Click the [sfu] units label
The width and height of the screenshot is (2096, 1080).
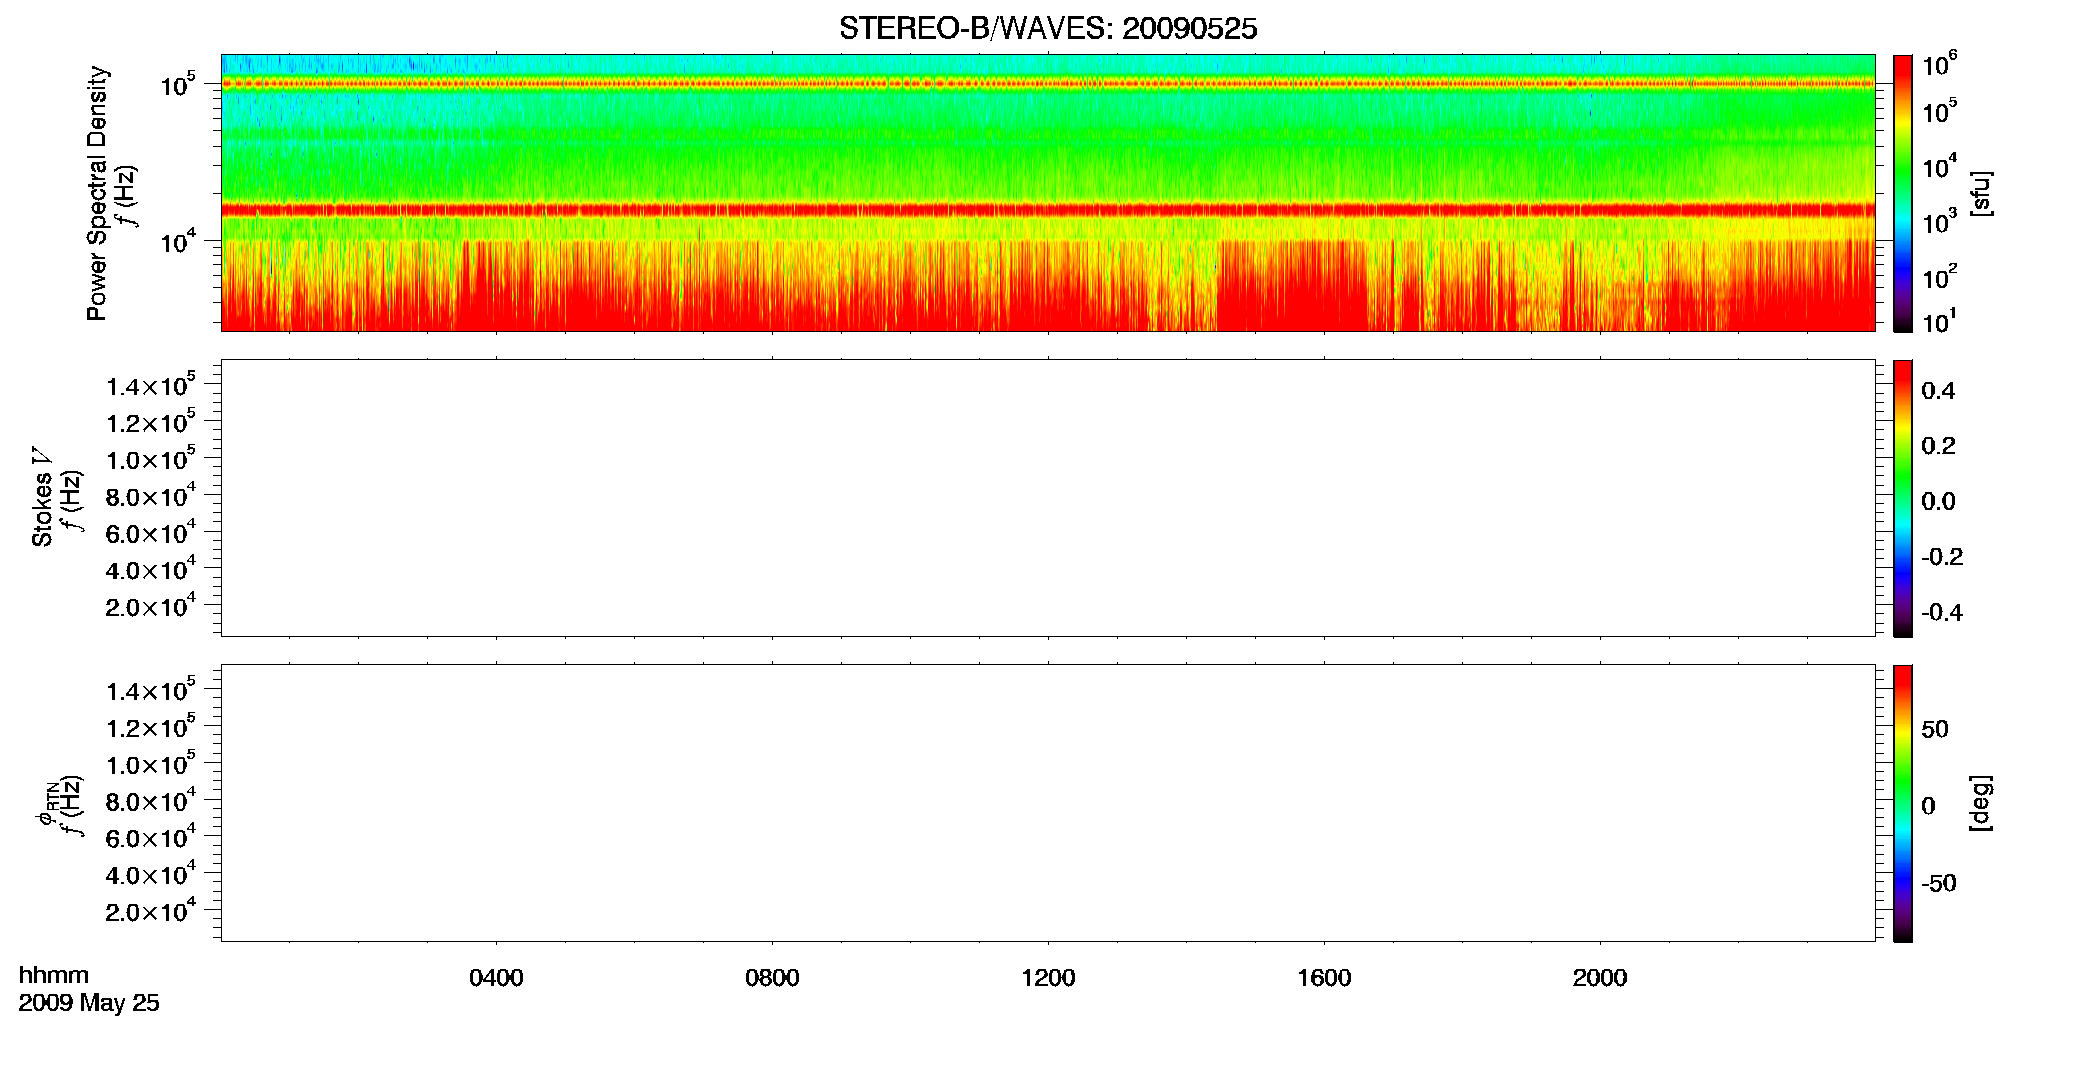1980,193
